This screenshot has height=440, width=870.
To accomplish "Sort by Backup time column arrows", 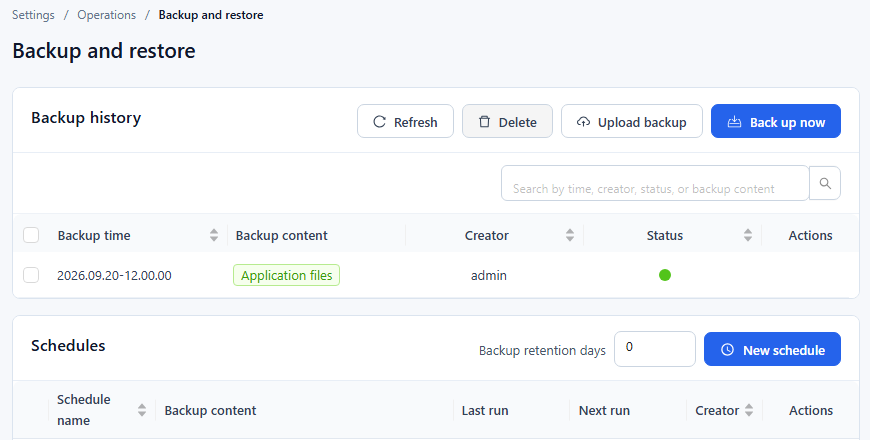I will click(x=214, y=235).
